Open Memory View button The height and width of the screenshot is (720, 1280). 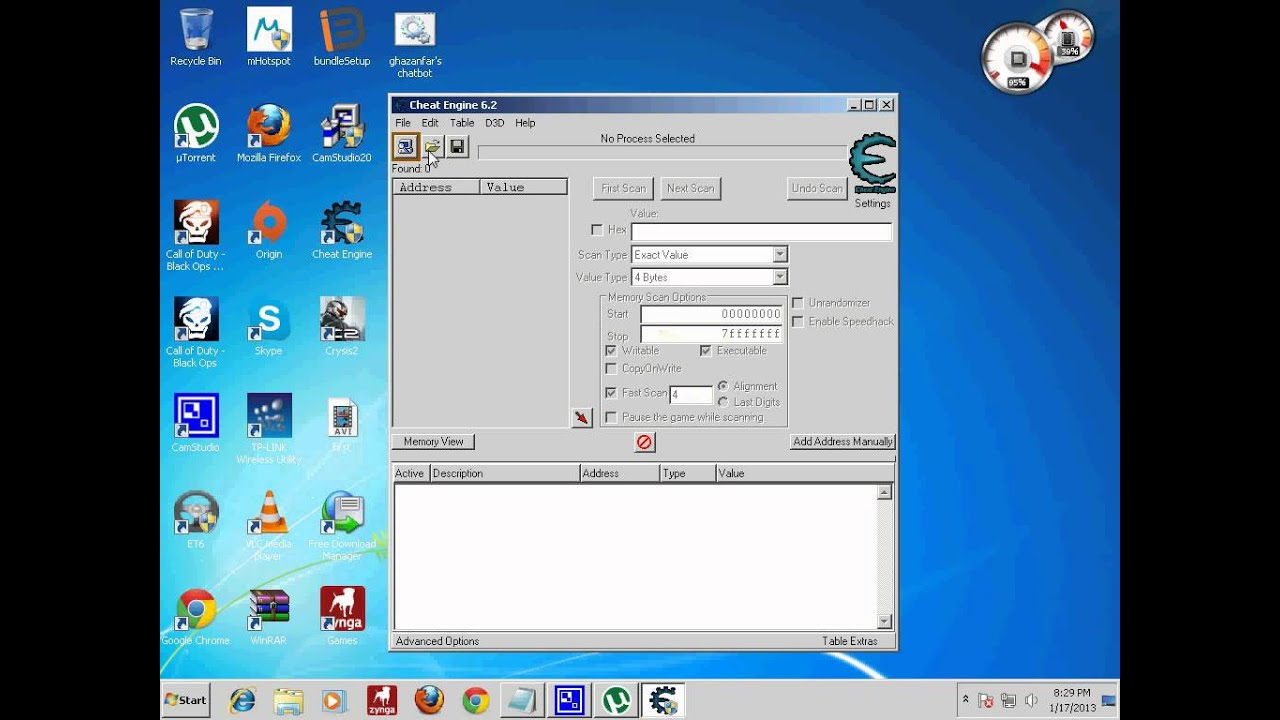[x=433, y=442]
